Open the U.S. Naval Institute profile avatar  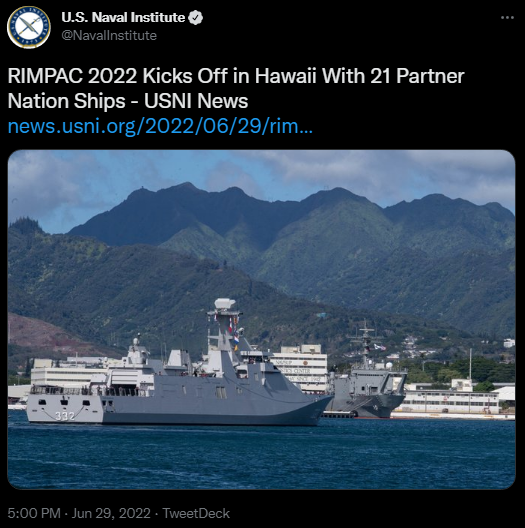click(29, 27)
